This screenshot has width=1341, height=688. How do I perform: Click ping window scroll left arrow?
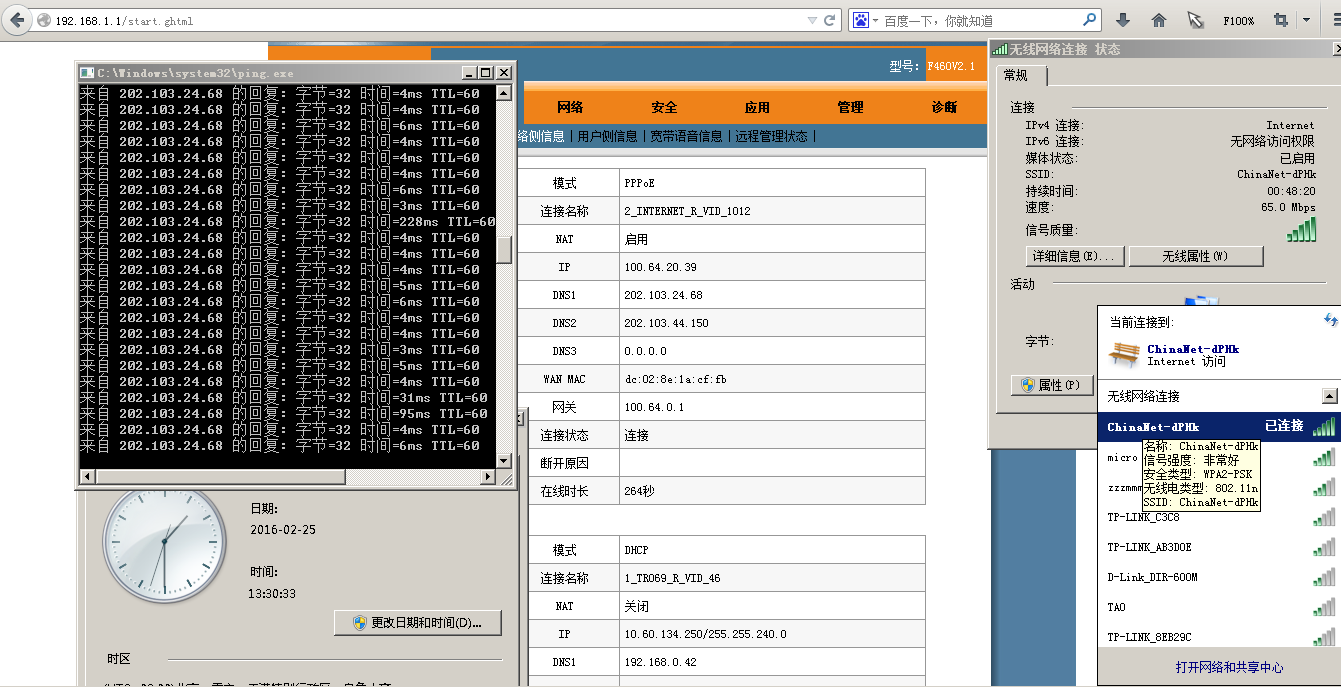87,477
